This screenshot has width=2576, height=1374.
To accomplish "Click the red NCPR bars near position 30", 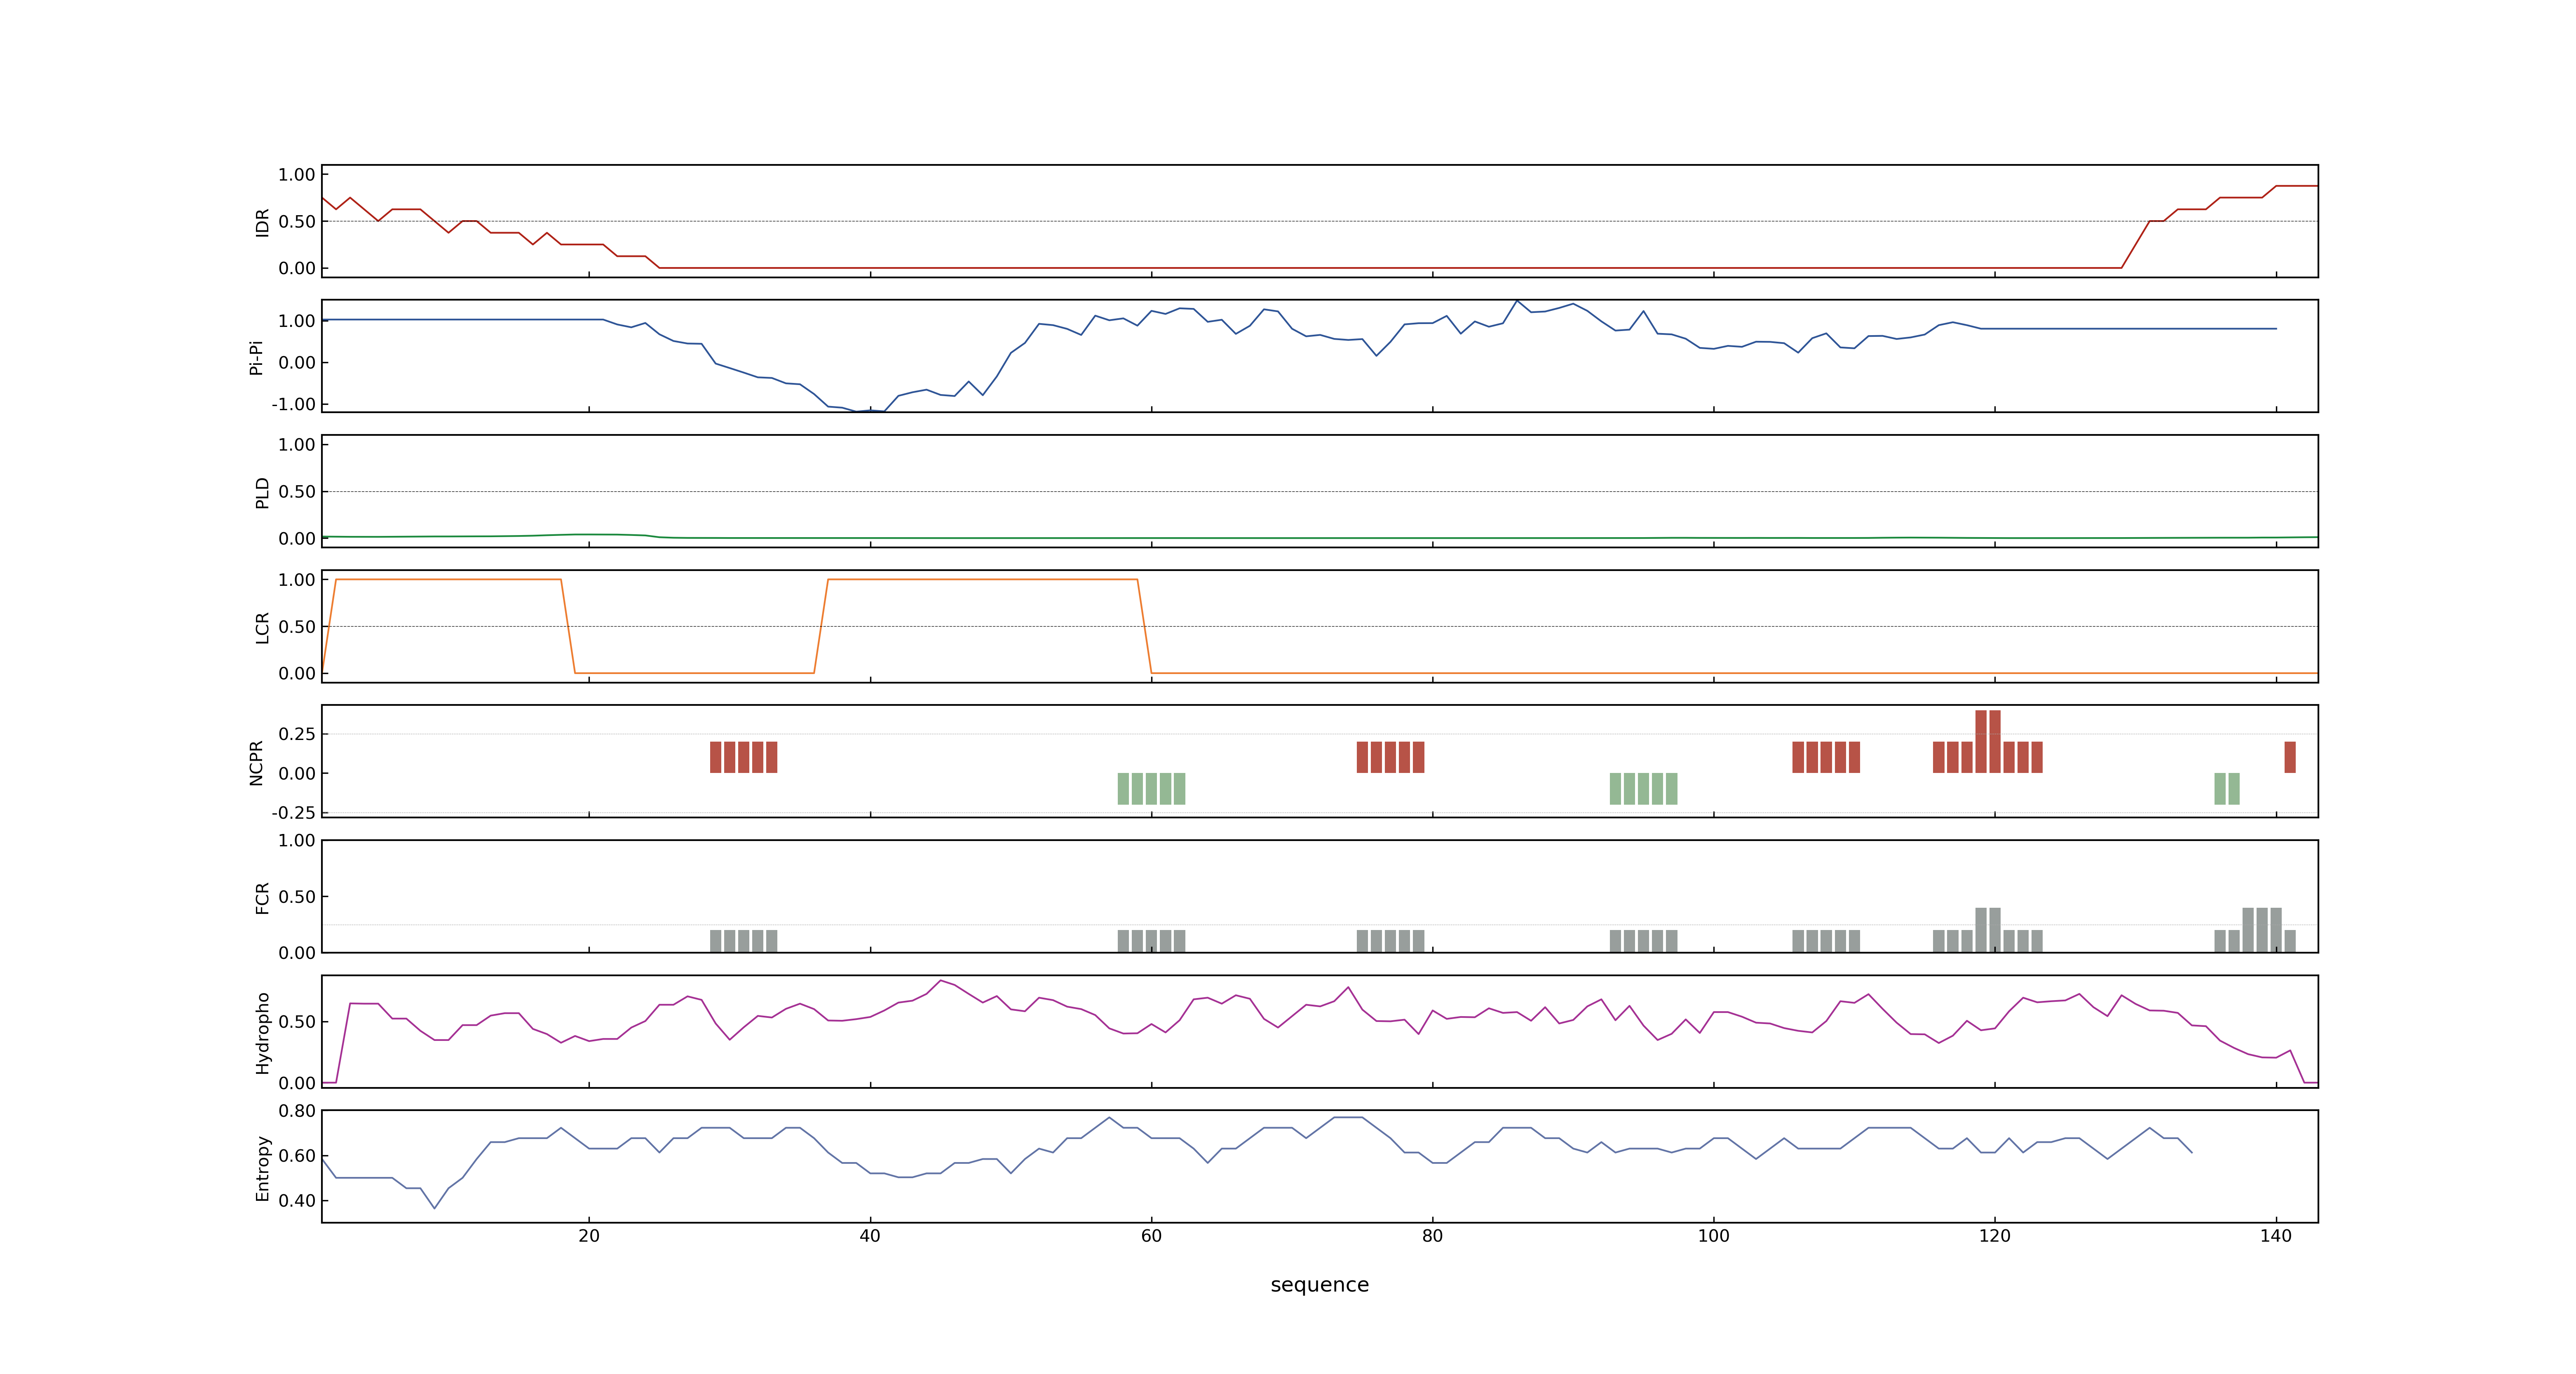I will (x=743, y=757).
